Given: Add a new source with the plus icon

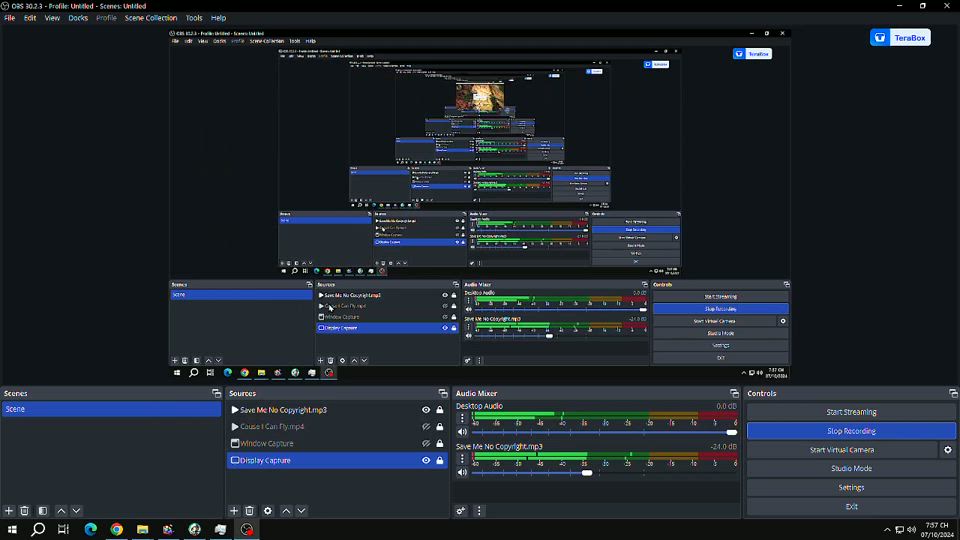Looking at the screenshot, I should coord(234,511).
